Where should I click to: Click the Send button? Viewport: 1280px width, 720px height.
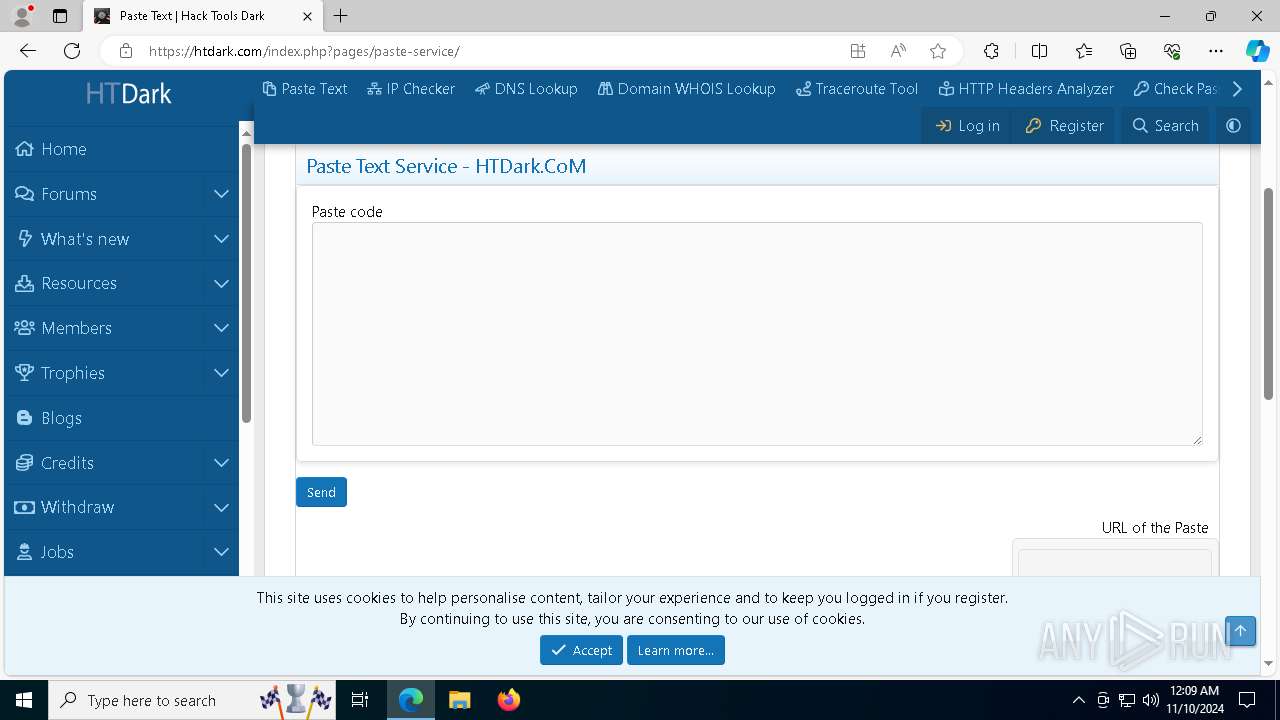coord(321,492)
